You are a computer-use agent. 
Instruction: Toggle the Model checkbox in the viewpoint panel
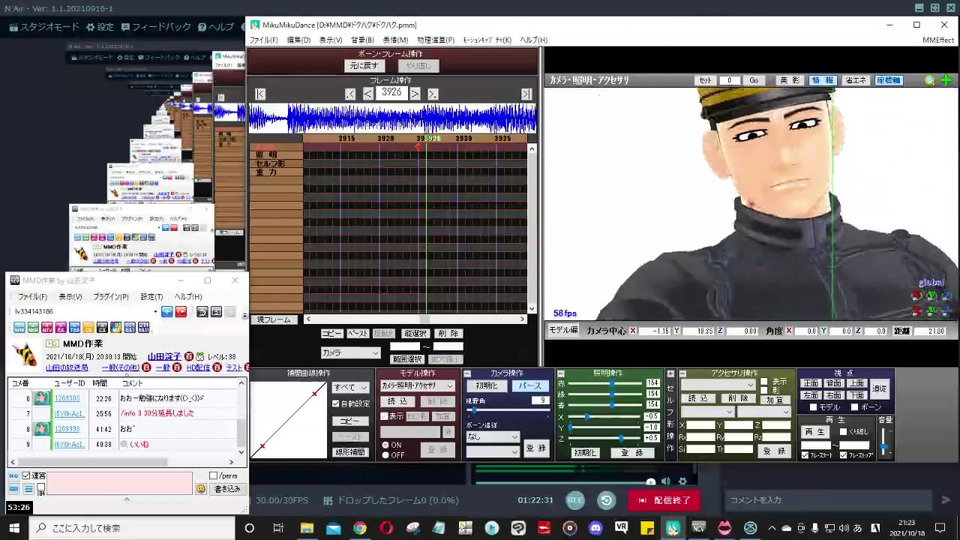point(813,407)
